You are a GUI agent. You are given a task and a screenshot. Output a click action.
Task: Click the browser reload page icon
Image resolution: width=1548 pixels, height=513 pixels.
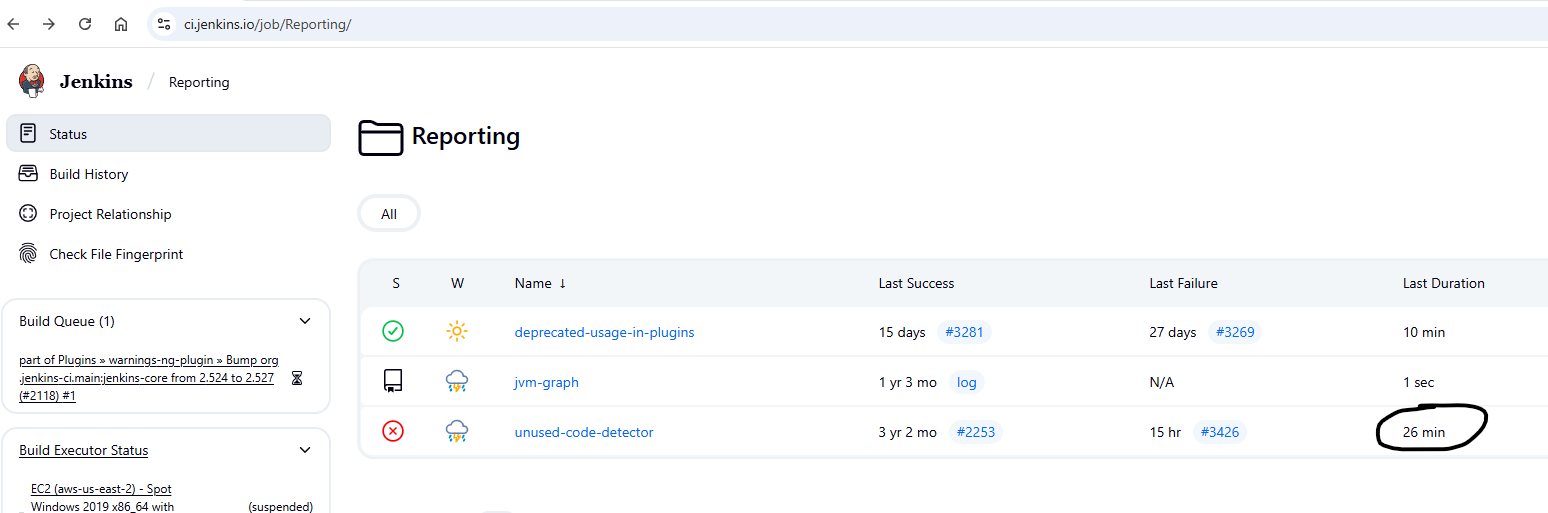[x=85, y=24]
